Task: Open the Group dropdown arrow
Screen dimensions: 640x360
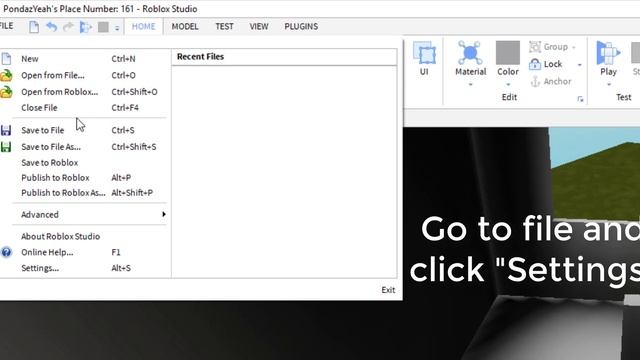Action: [574, 47]
